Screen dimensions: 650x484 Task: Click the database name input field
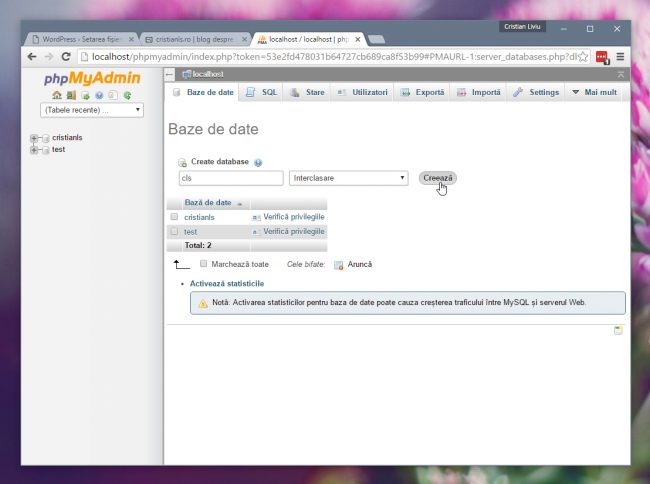pos(230,178)
